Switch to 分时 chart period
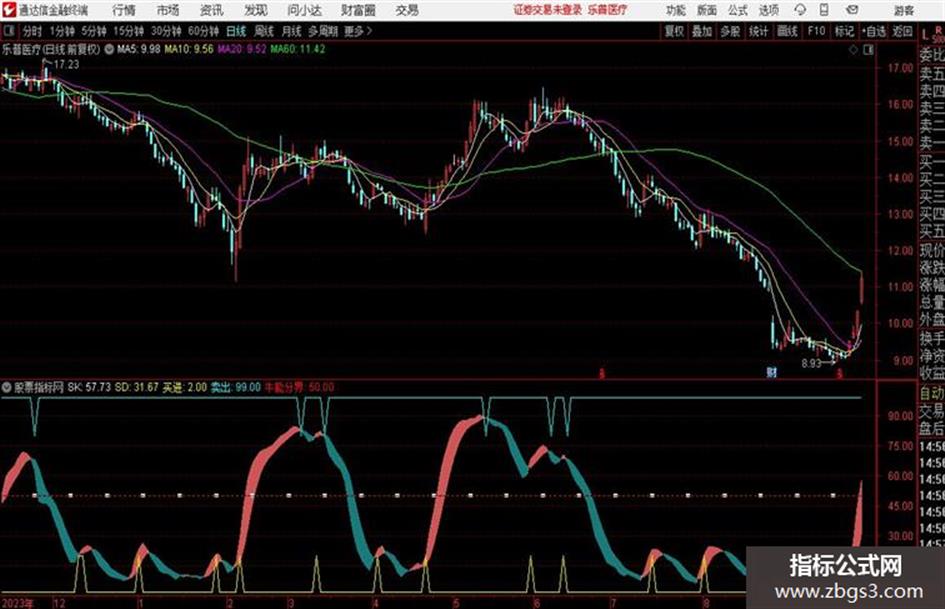The height and width of the screenshot is (609, 945). (x=32, y=31)
